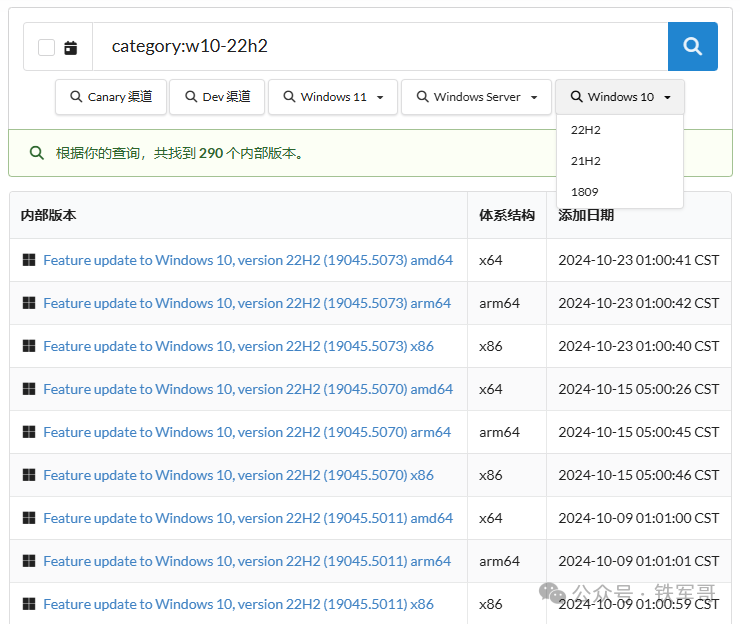
Task: Choose 1809 from Windows 10 menu
Action: coord(620,192)
